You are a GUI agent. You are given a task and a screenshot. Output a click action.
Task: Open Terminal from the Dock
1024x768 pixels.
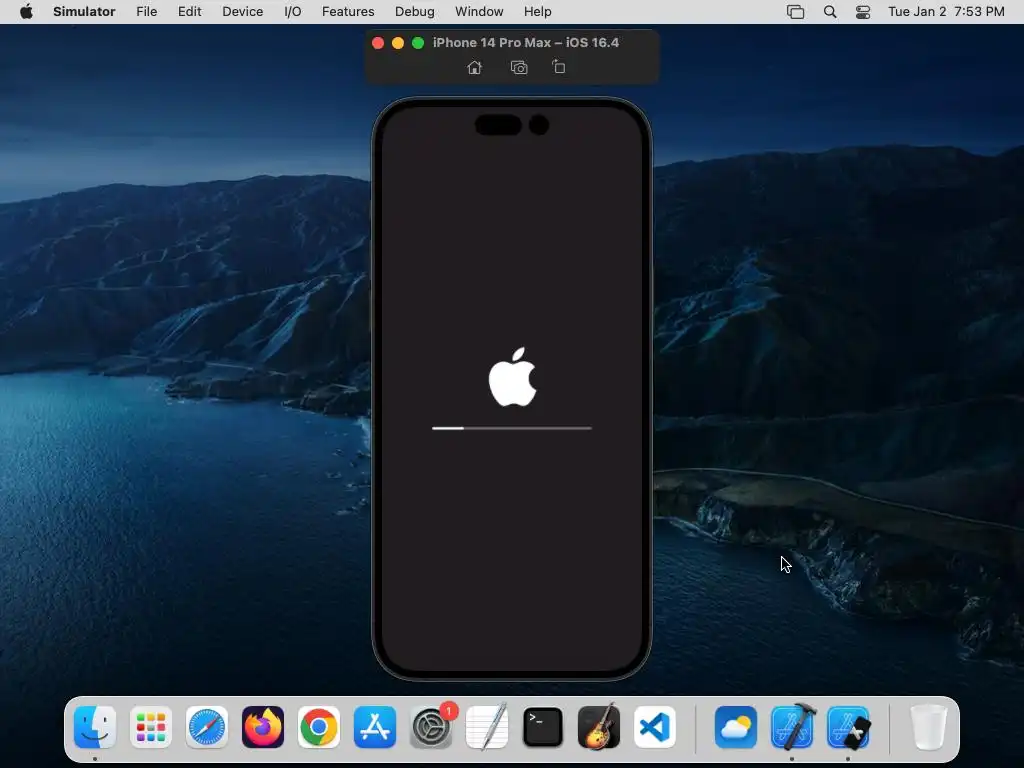(543, 727)
